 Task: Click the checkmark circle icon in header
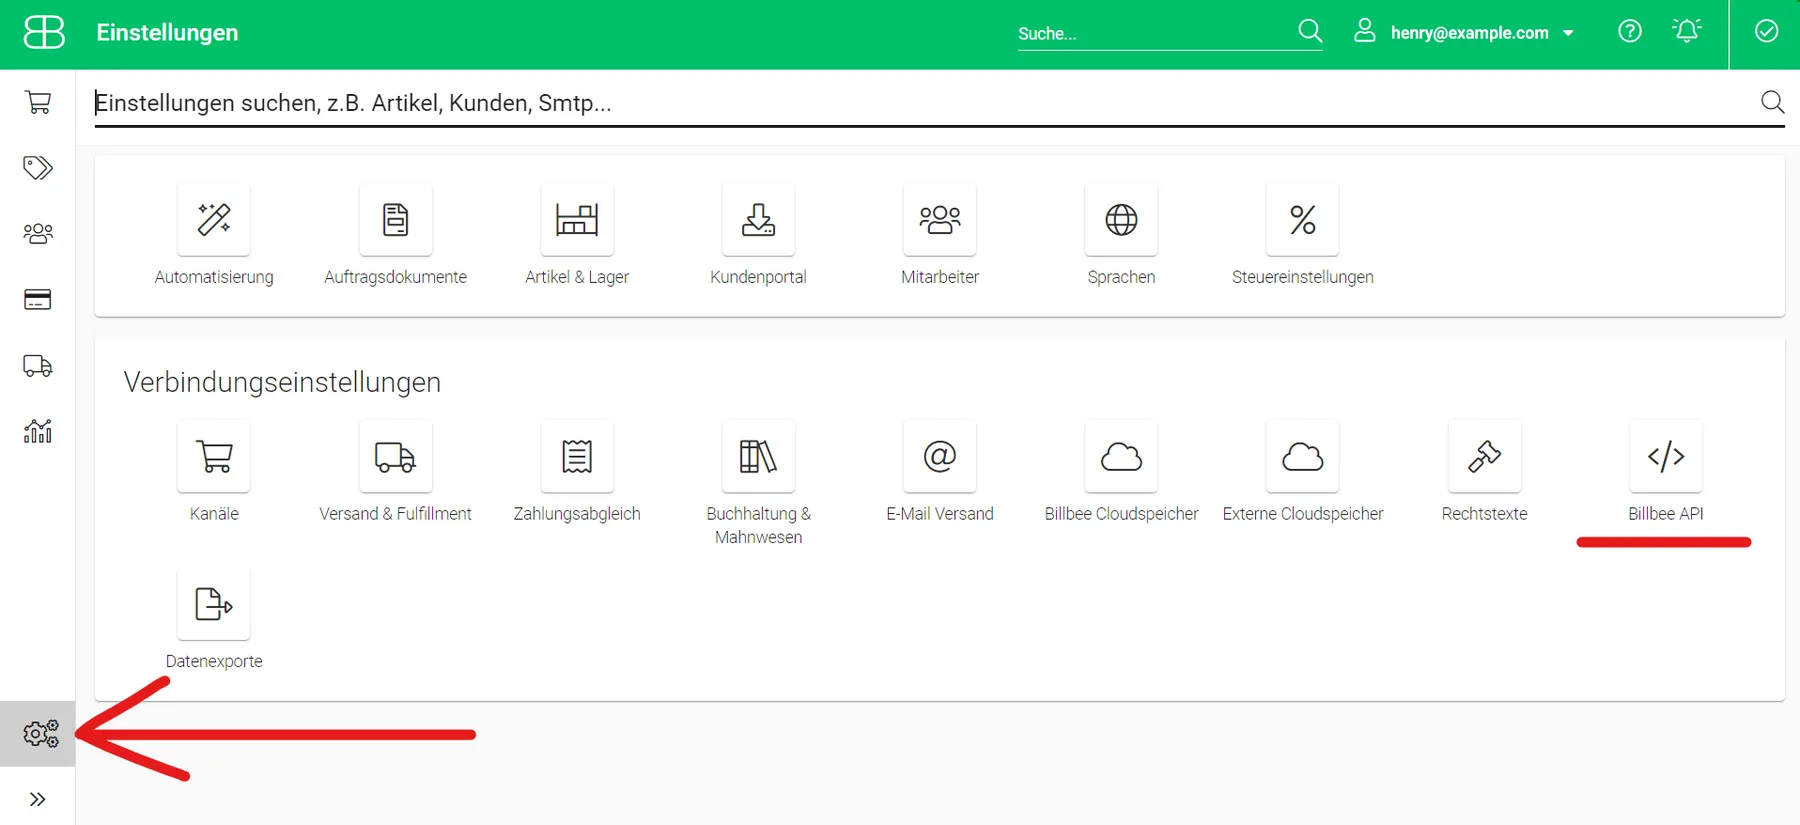[1767, 32]
